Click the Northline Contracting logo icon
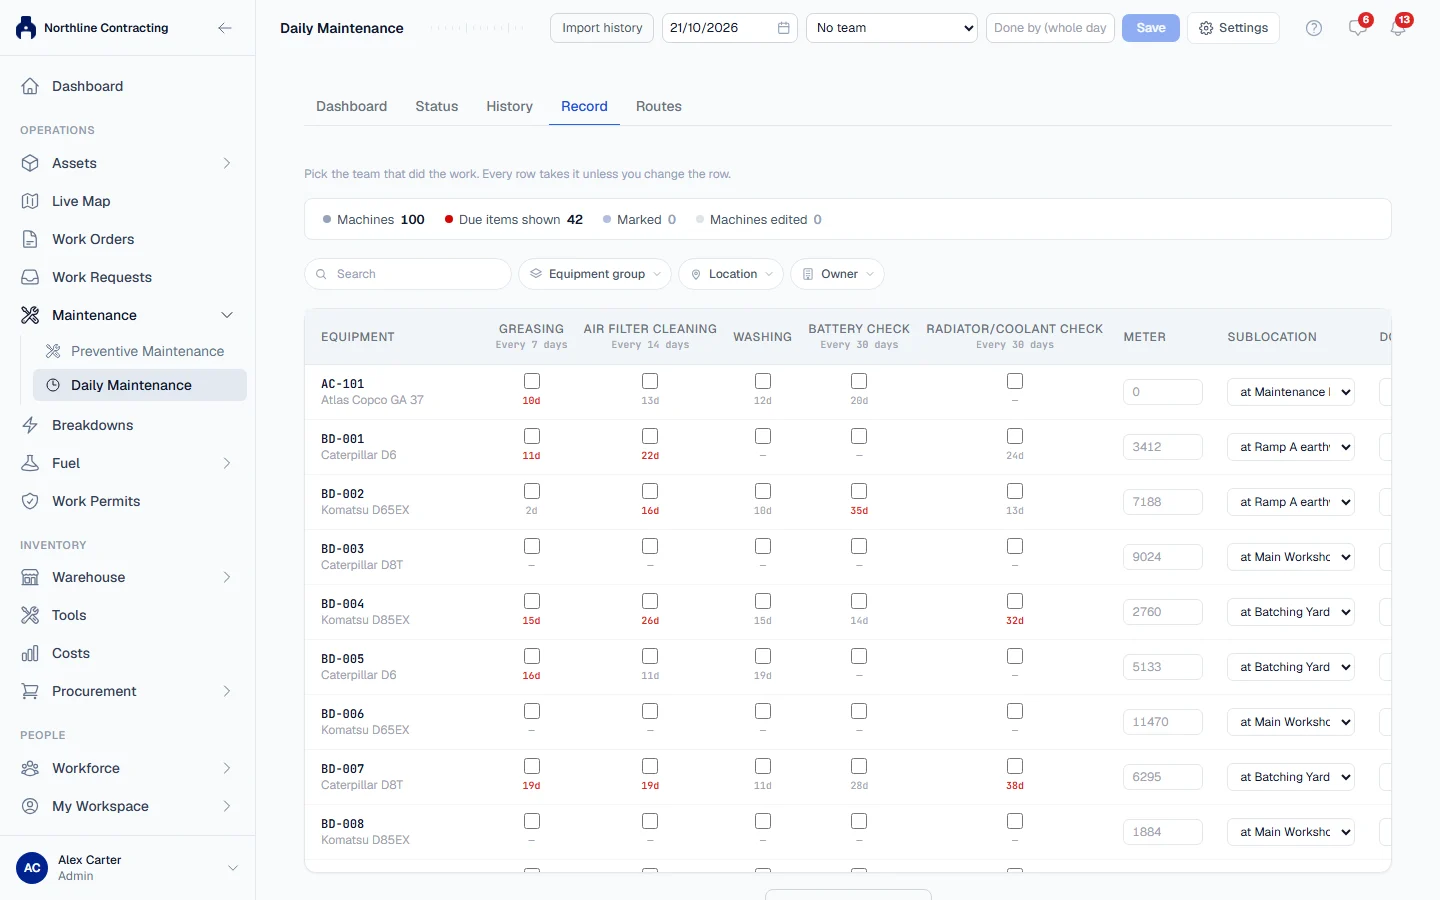The image size is (1440, 900). [26, 28]
